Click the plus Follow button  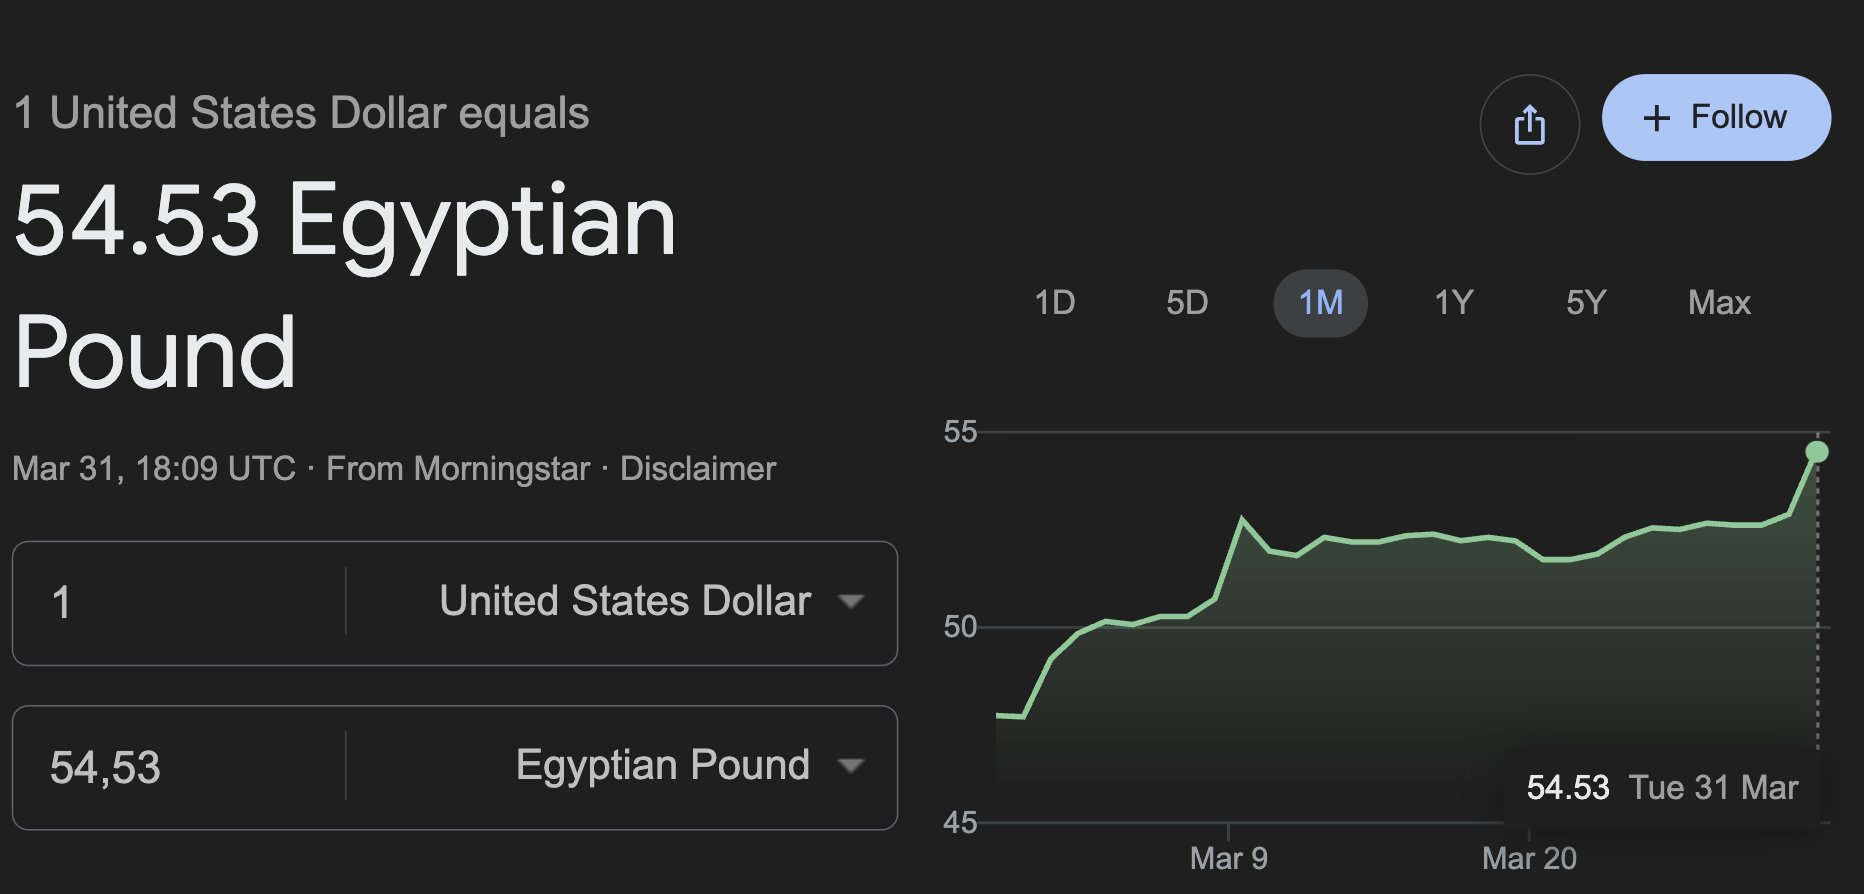pos(1716,118)
